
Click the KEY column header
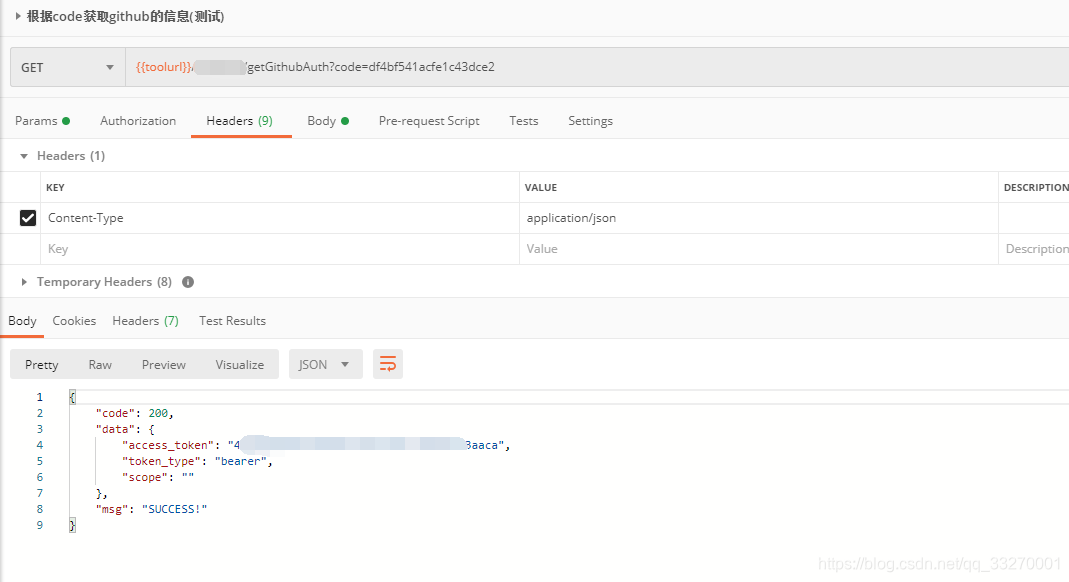pyautogui.click(x=55, y=187)
